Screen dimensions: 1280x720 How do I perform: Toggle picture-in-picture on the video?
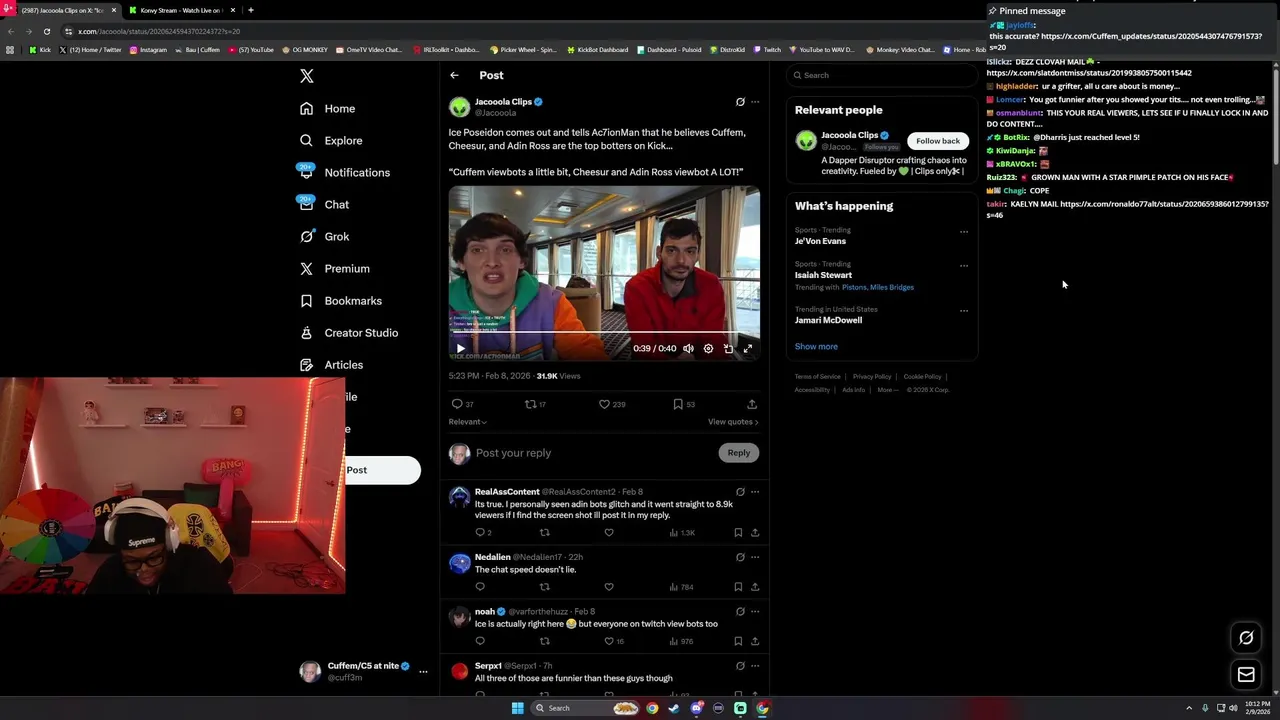tap(728, 349)
